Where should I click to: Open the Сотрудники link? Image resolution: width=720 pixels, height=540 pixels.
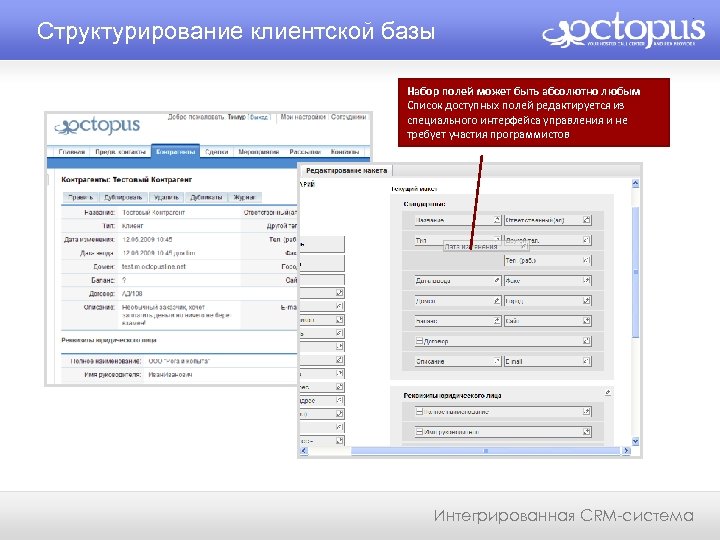click(x=348, y=117)
